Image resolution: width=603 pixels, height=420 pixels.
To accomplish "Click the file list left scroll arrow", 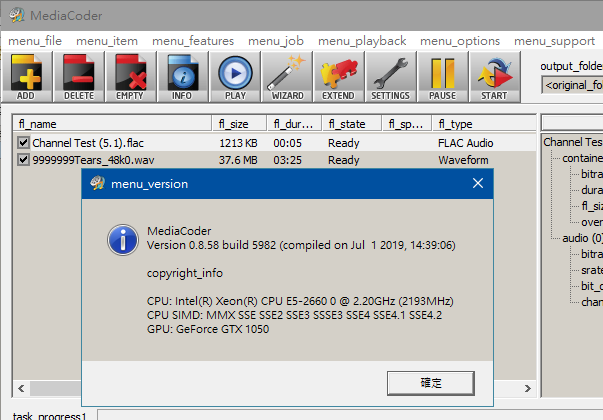I will pyautogui.click(x=21, y=388).
